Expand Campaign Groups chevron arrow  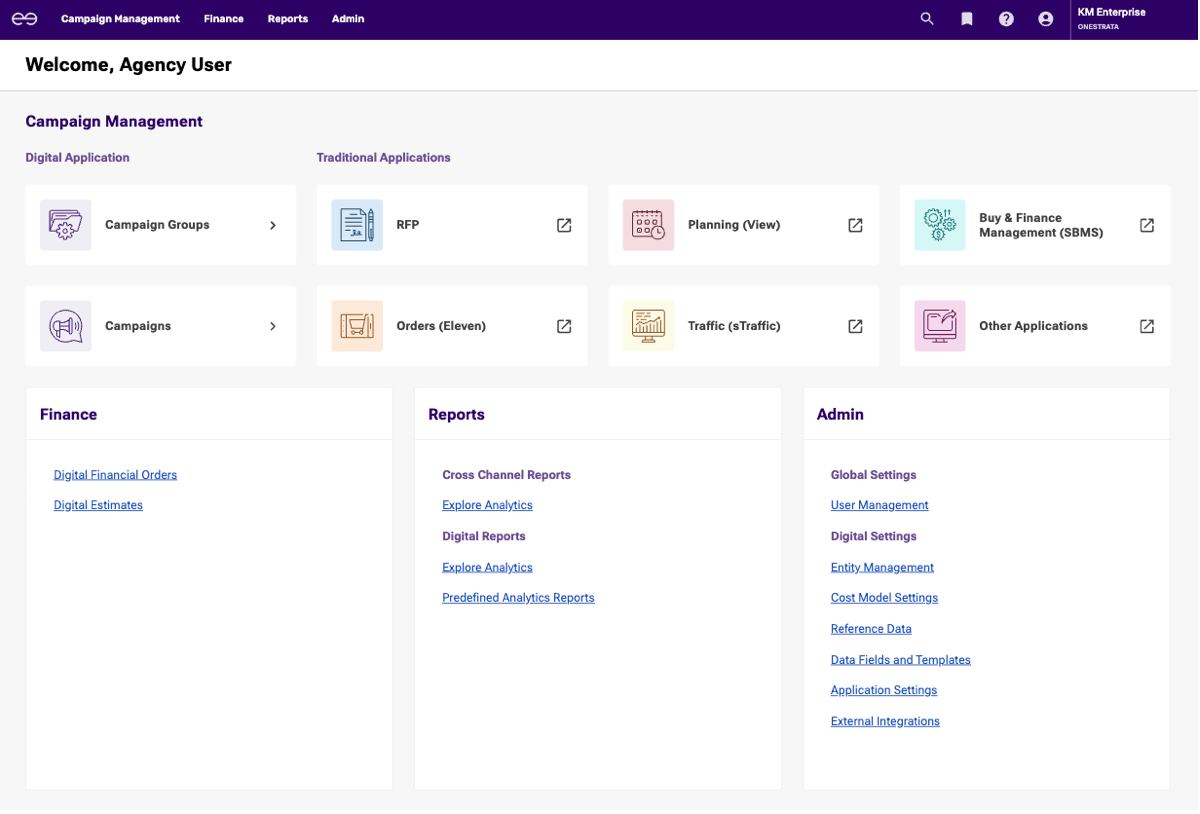point(273,225)
